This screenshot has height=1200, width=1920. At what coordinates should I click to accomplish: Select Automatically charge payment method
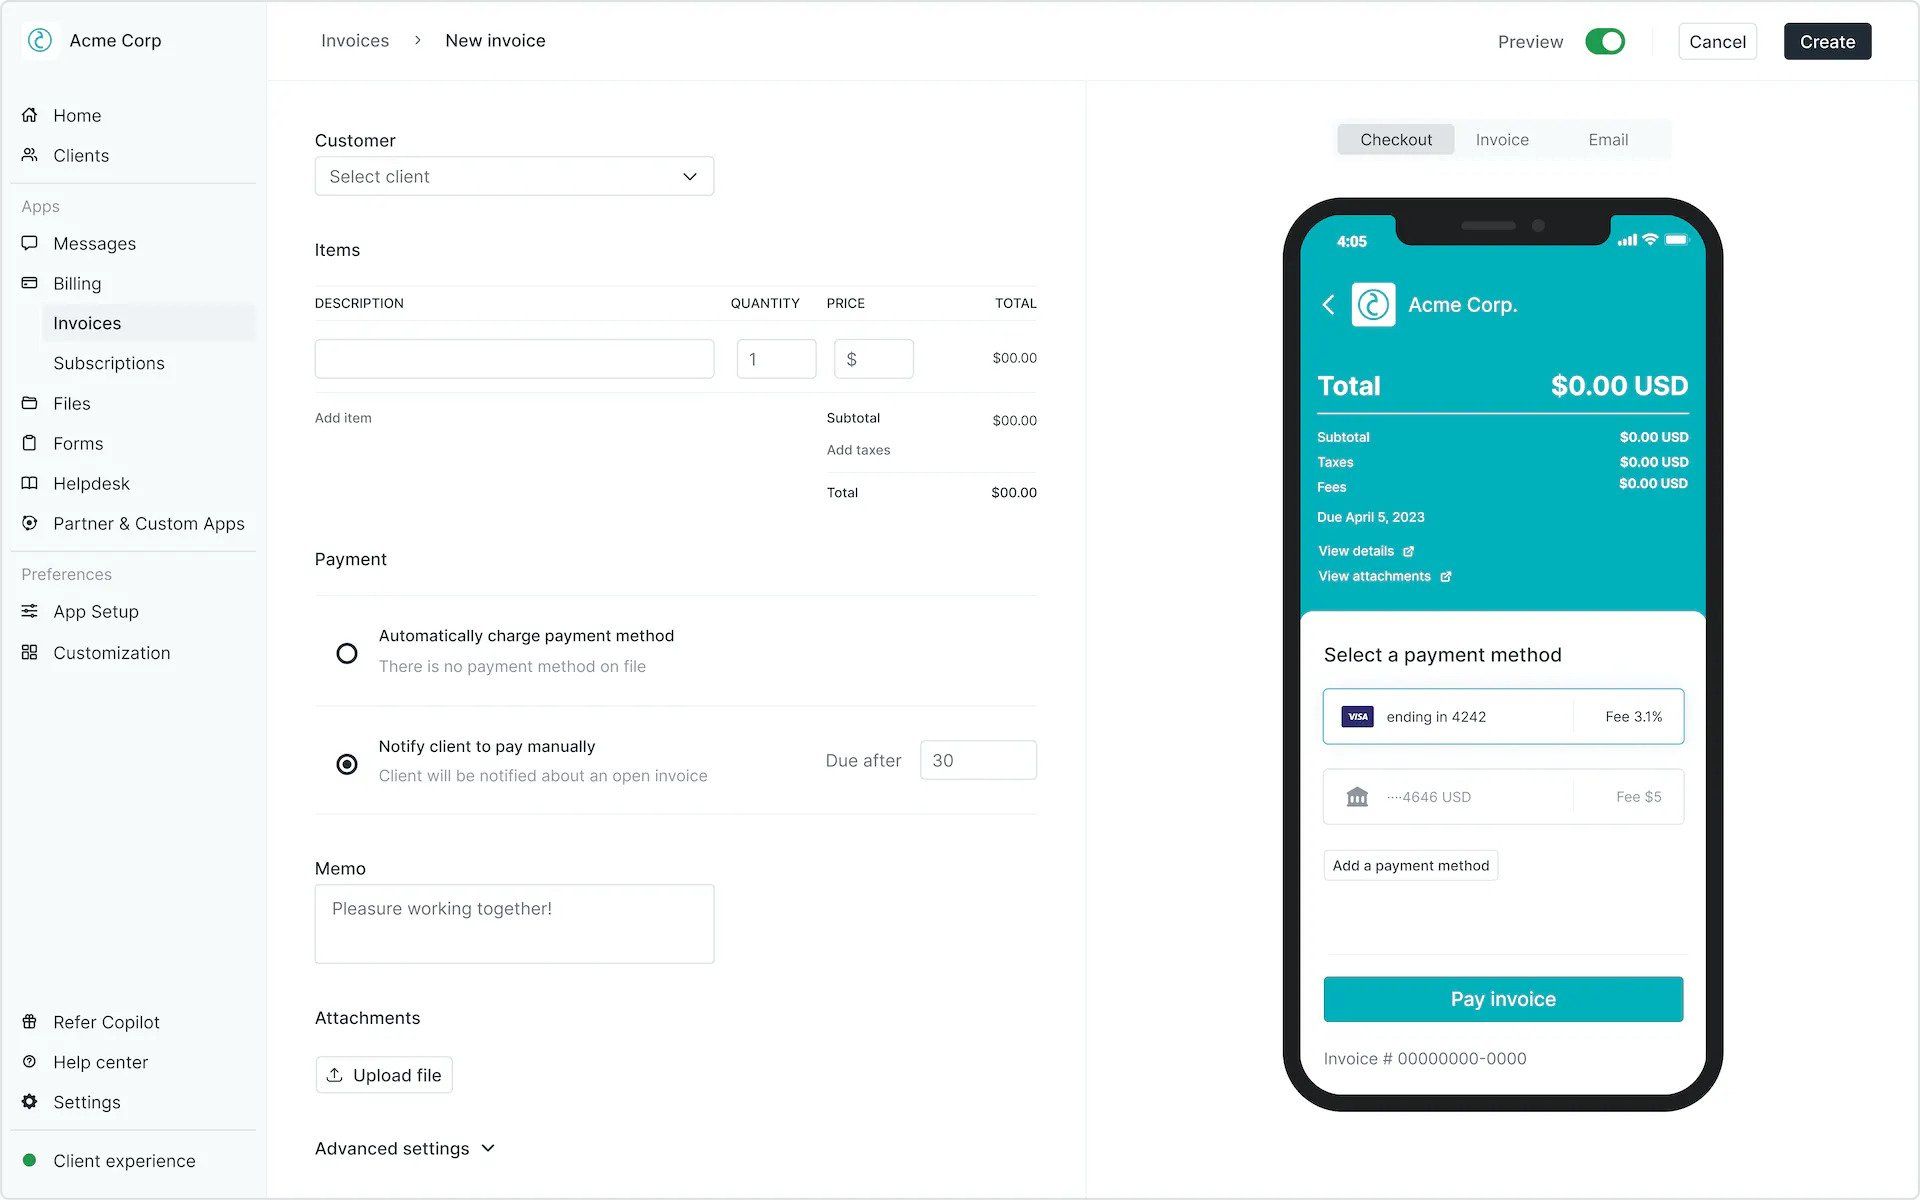click(346, 651)
